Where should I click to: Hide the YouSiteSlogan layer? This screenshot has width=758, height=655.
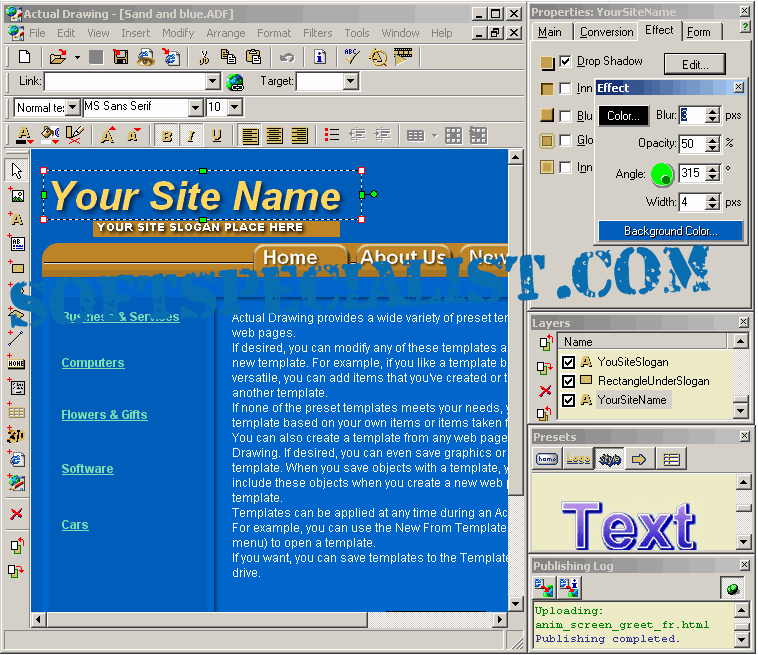[x=569, y=362]
